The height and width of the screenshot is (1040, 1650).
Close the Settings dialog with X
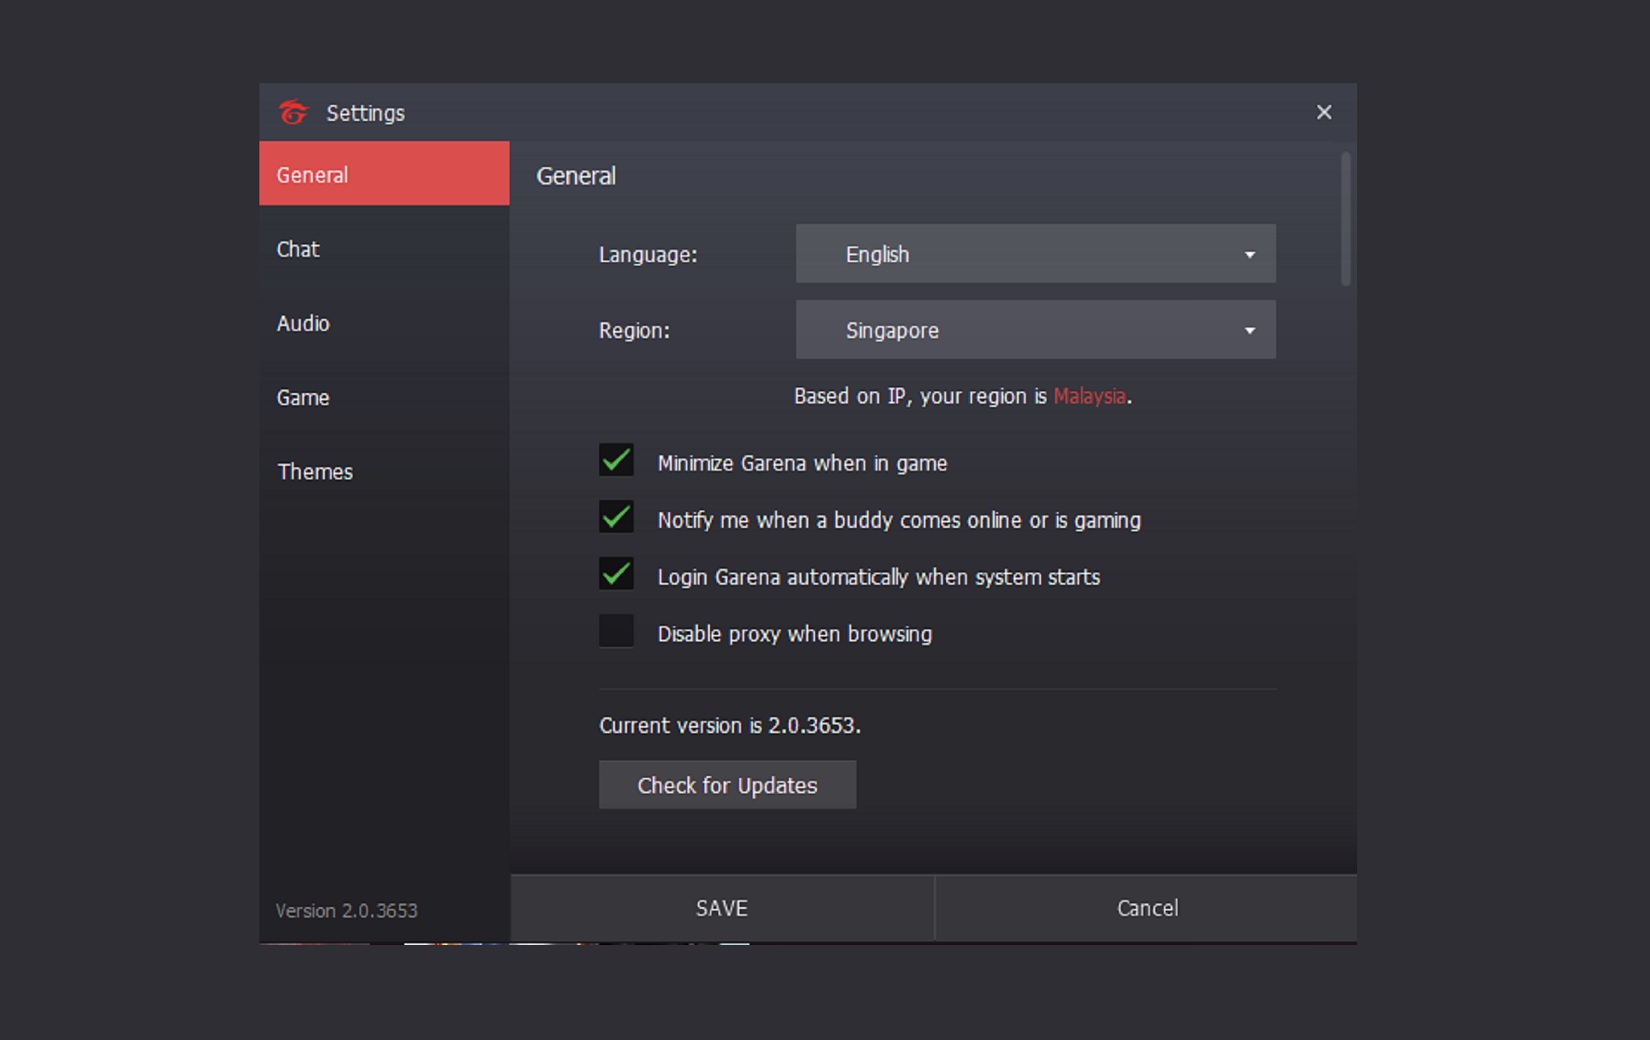pyautogui.click(x=1323, y=113)
